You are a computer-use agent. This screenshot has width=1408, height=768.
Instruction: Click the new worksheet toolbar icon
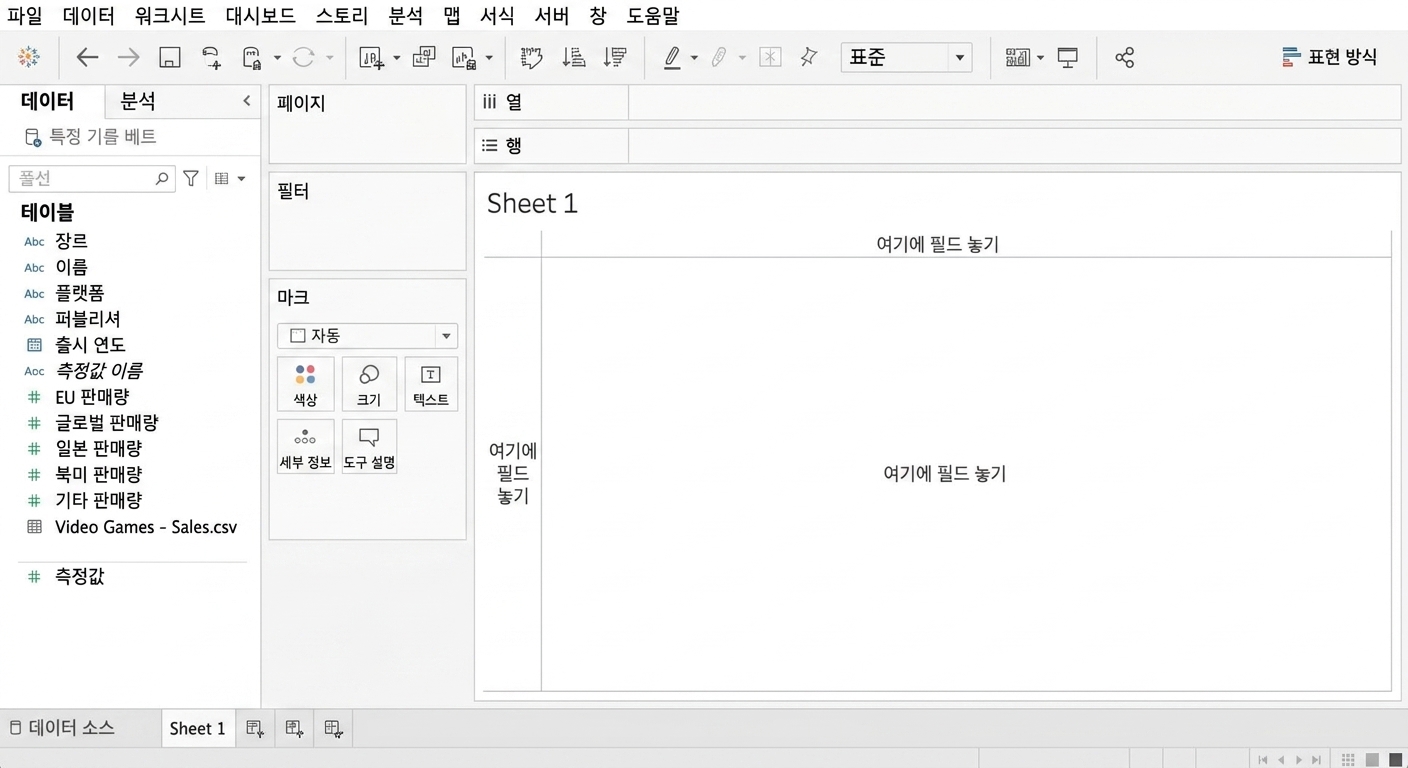(371, 57)
